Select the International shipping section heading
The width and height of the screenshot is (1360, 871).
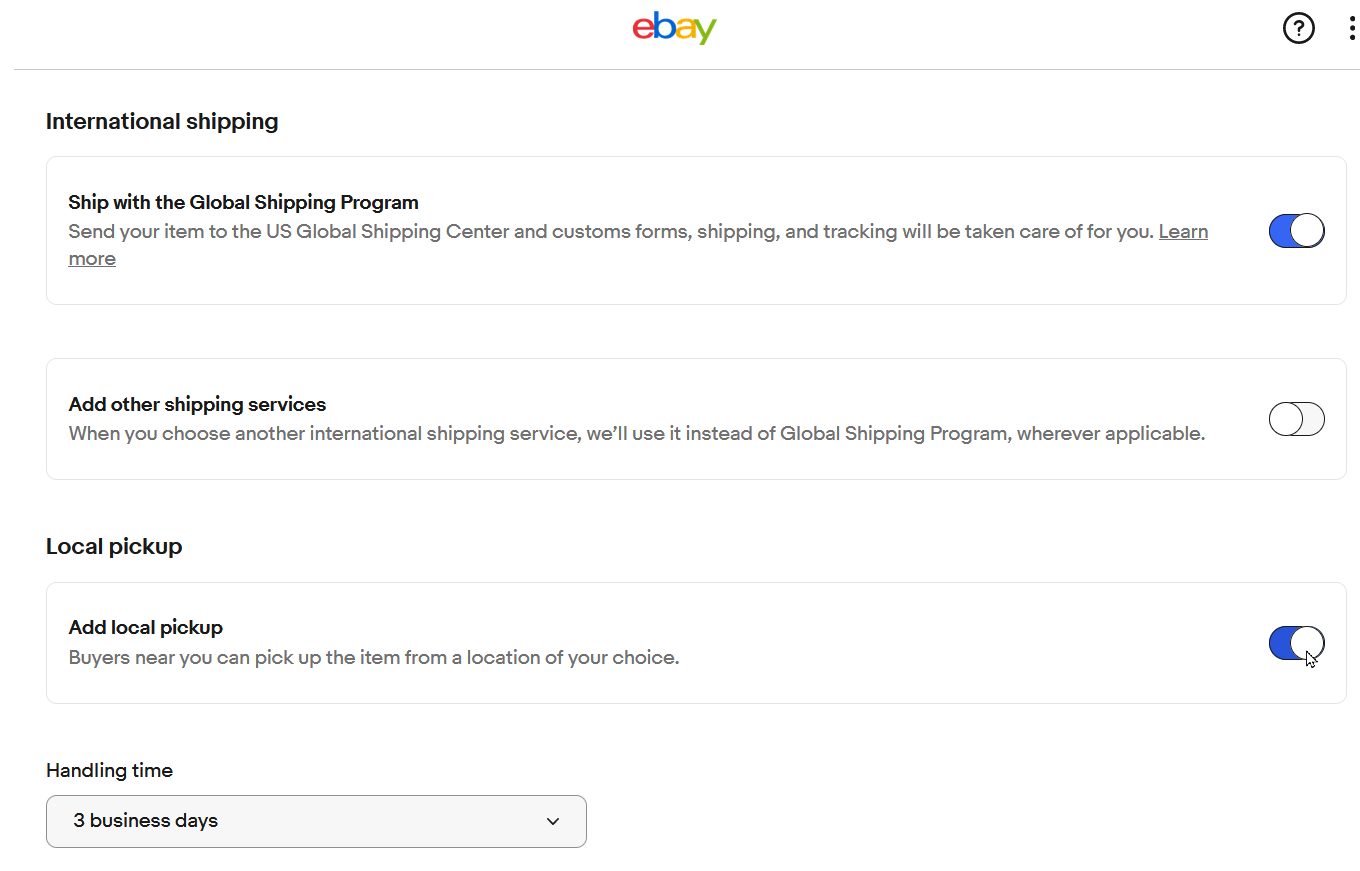(162, 121)
